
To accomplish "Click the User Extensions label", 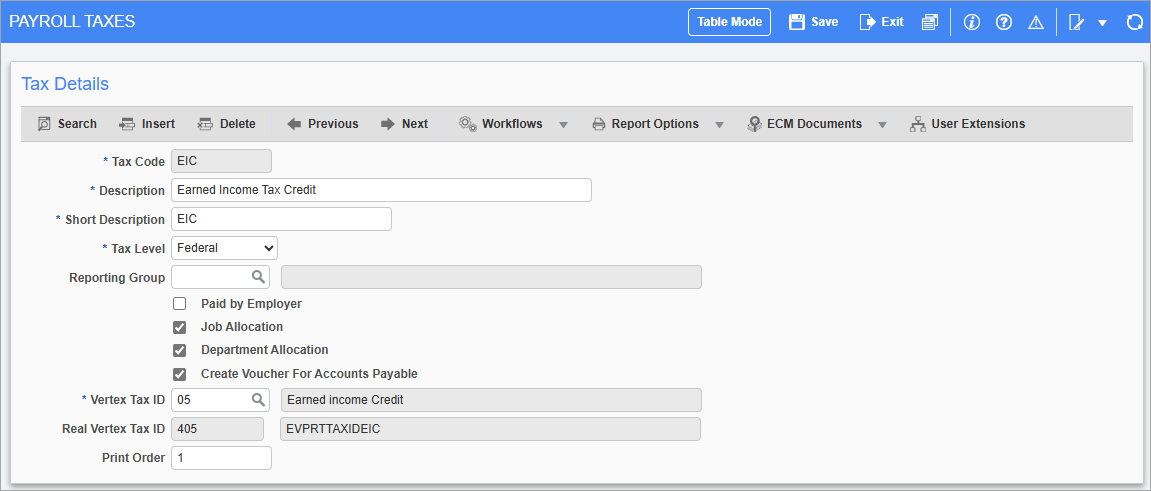I will (x=978, y=124).
